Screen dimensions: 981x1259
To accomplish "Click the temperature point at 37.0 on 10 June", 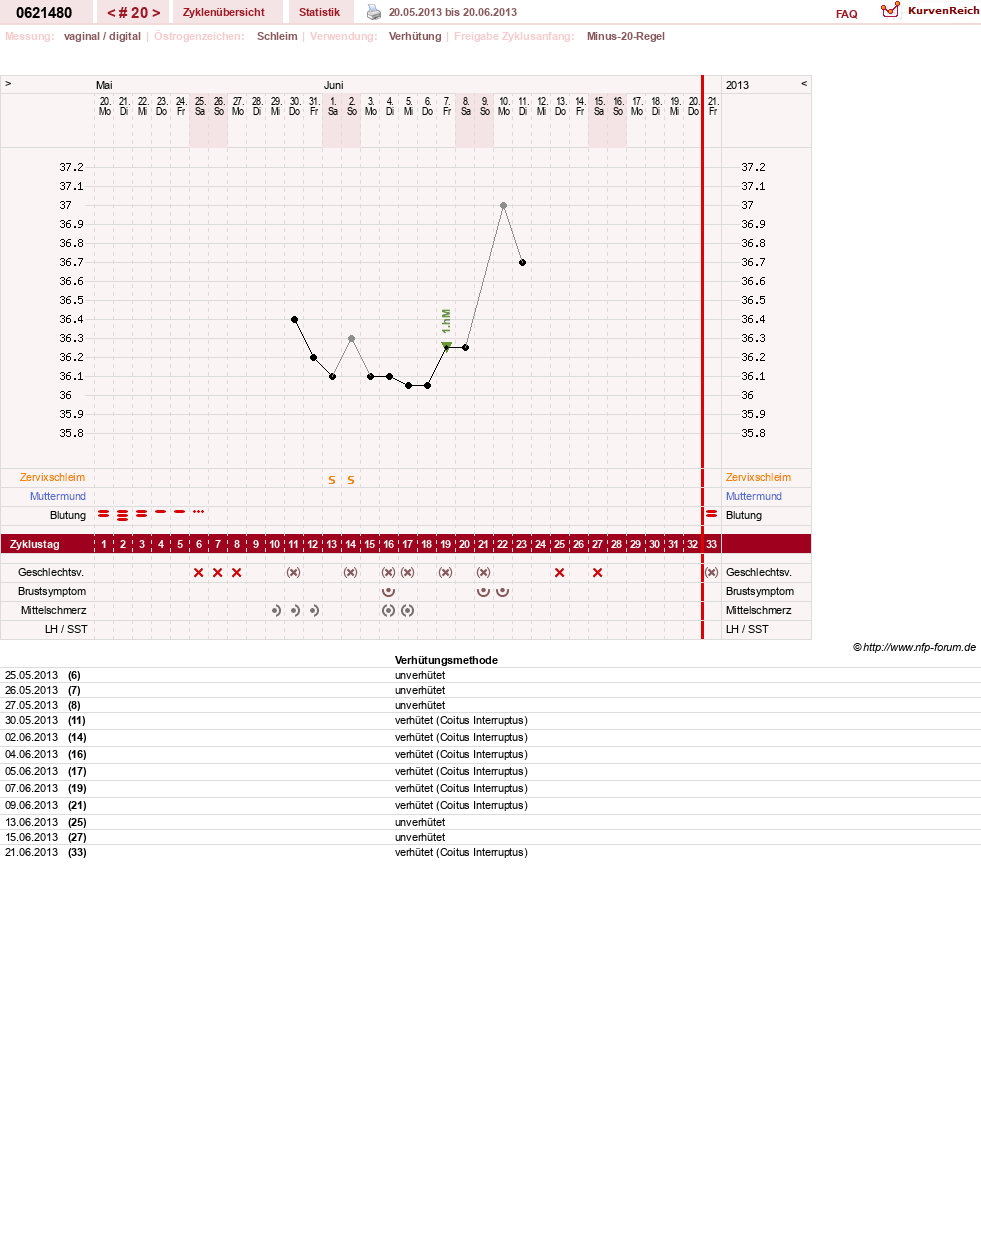I will 503,205.
